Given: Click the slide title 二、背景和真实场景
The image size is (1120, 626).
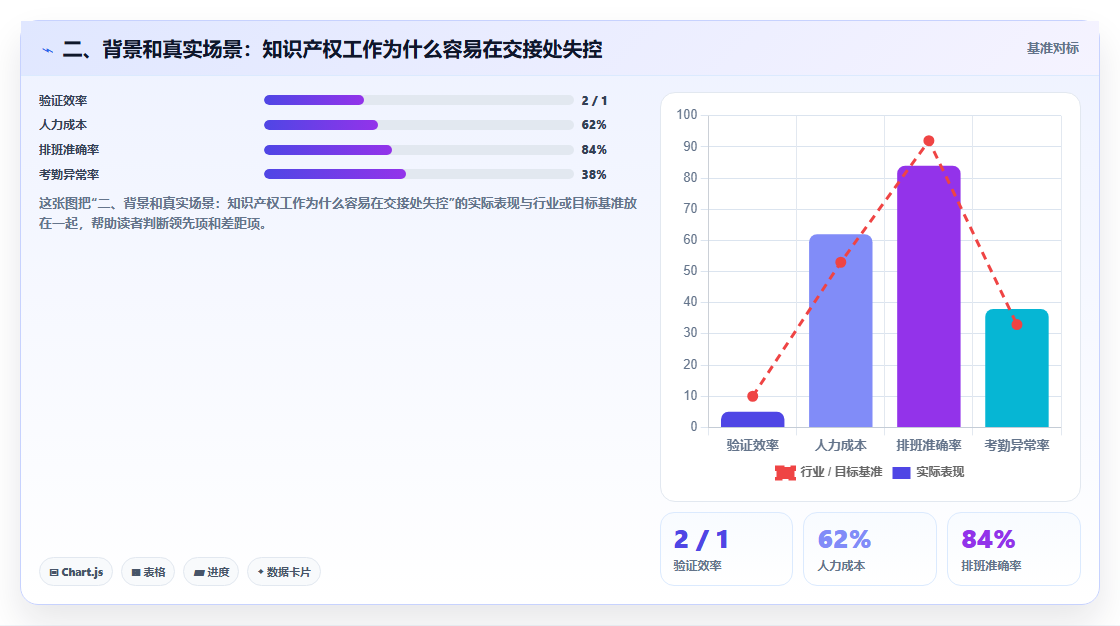Looking at the screenshot, I should point(332,49).
